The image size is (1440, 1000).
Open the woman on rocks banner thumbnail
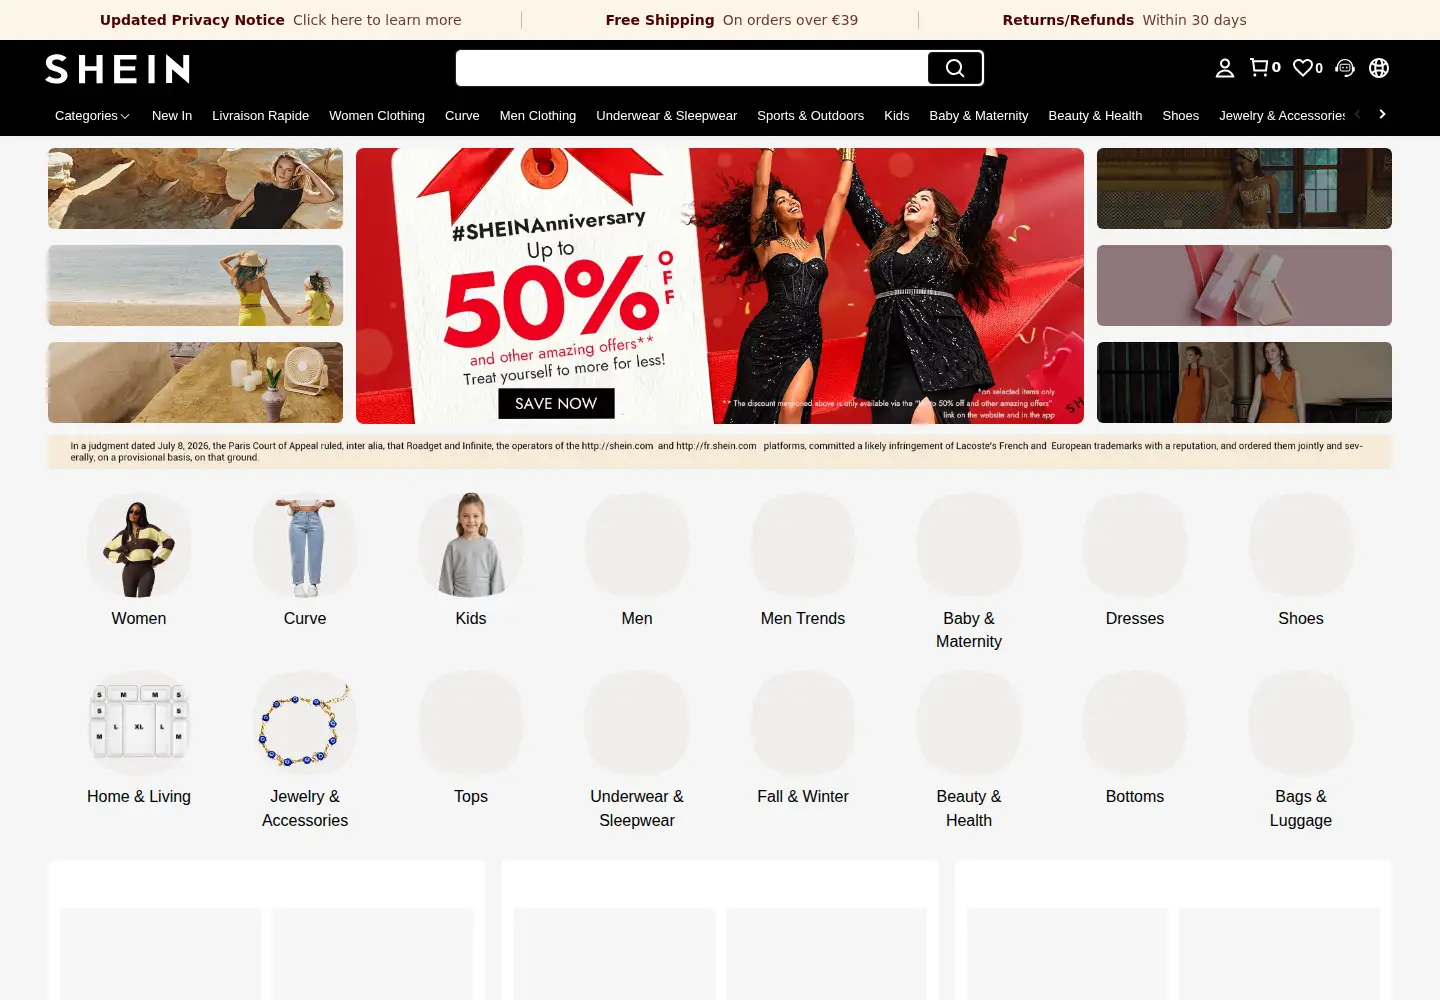(x=195, y=189)
